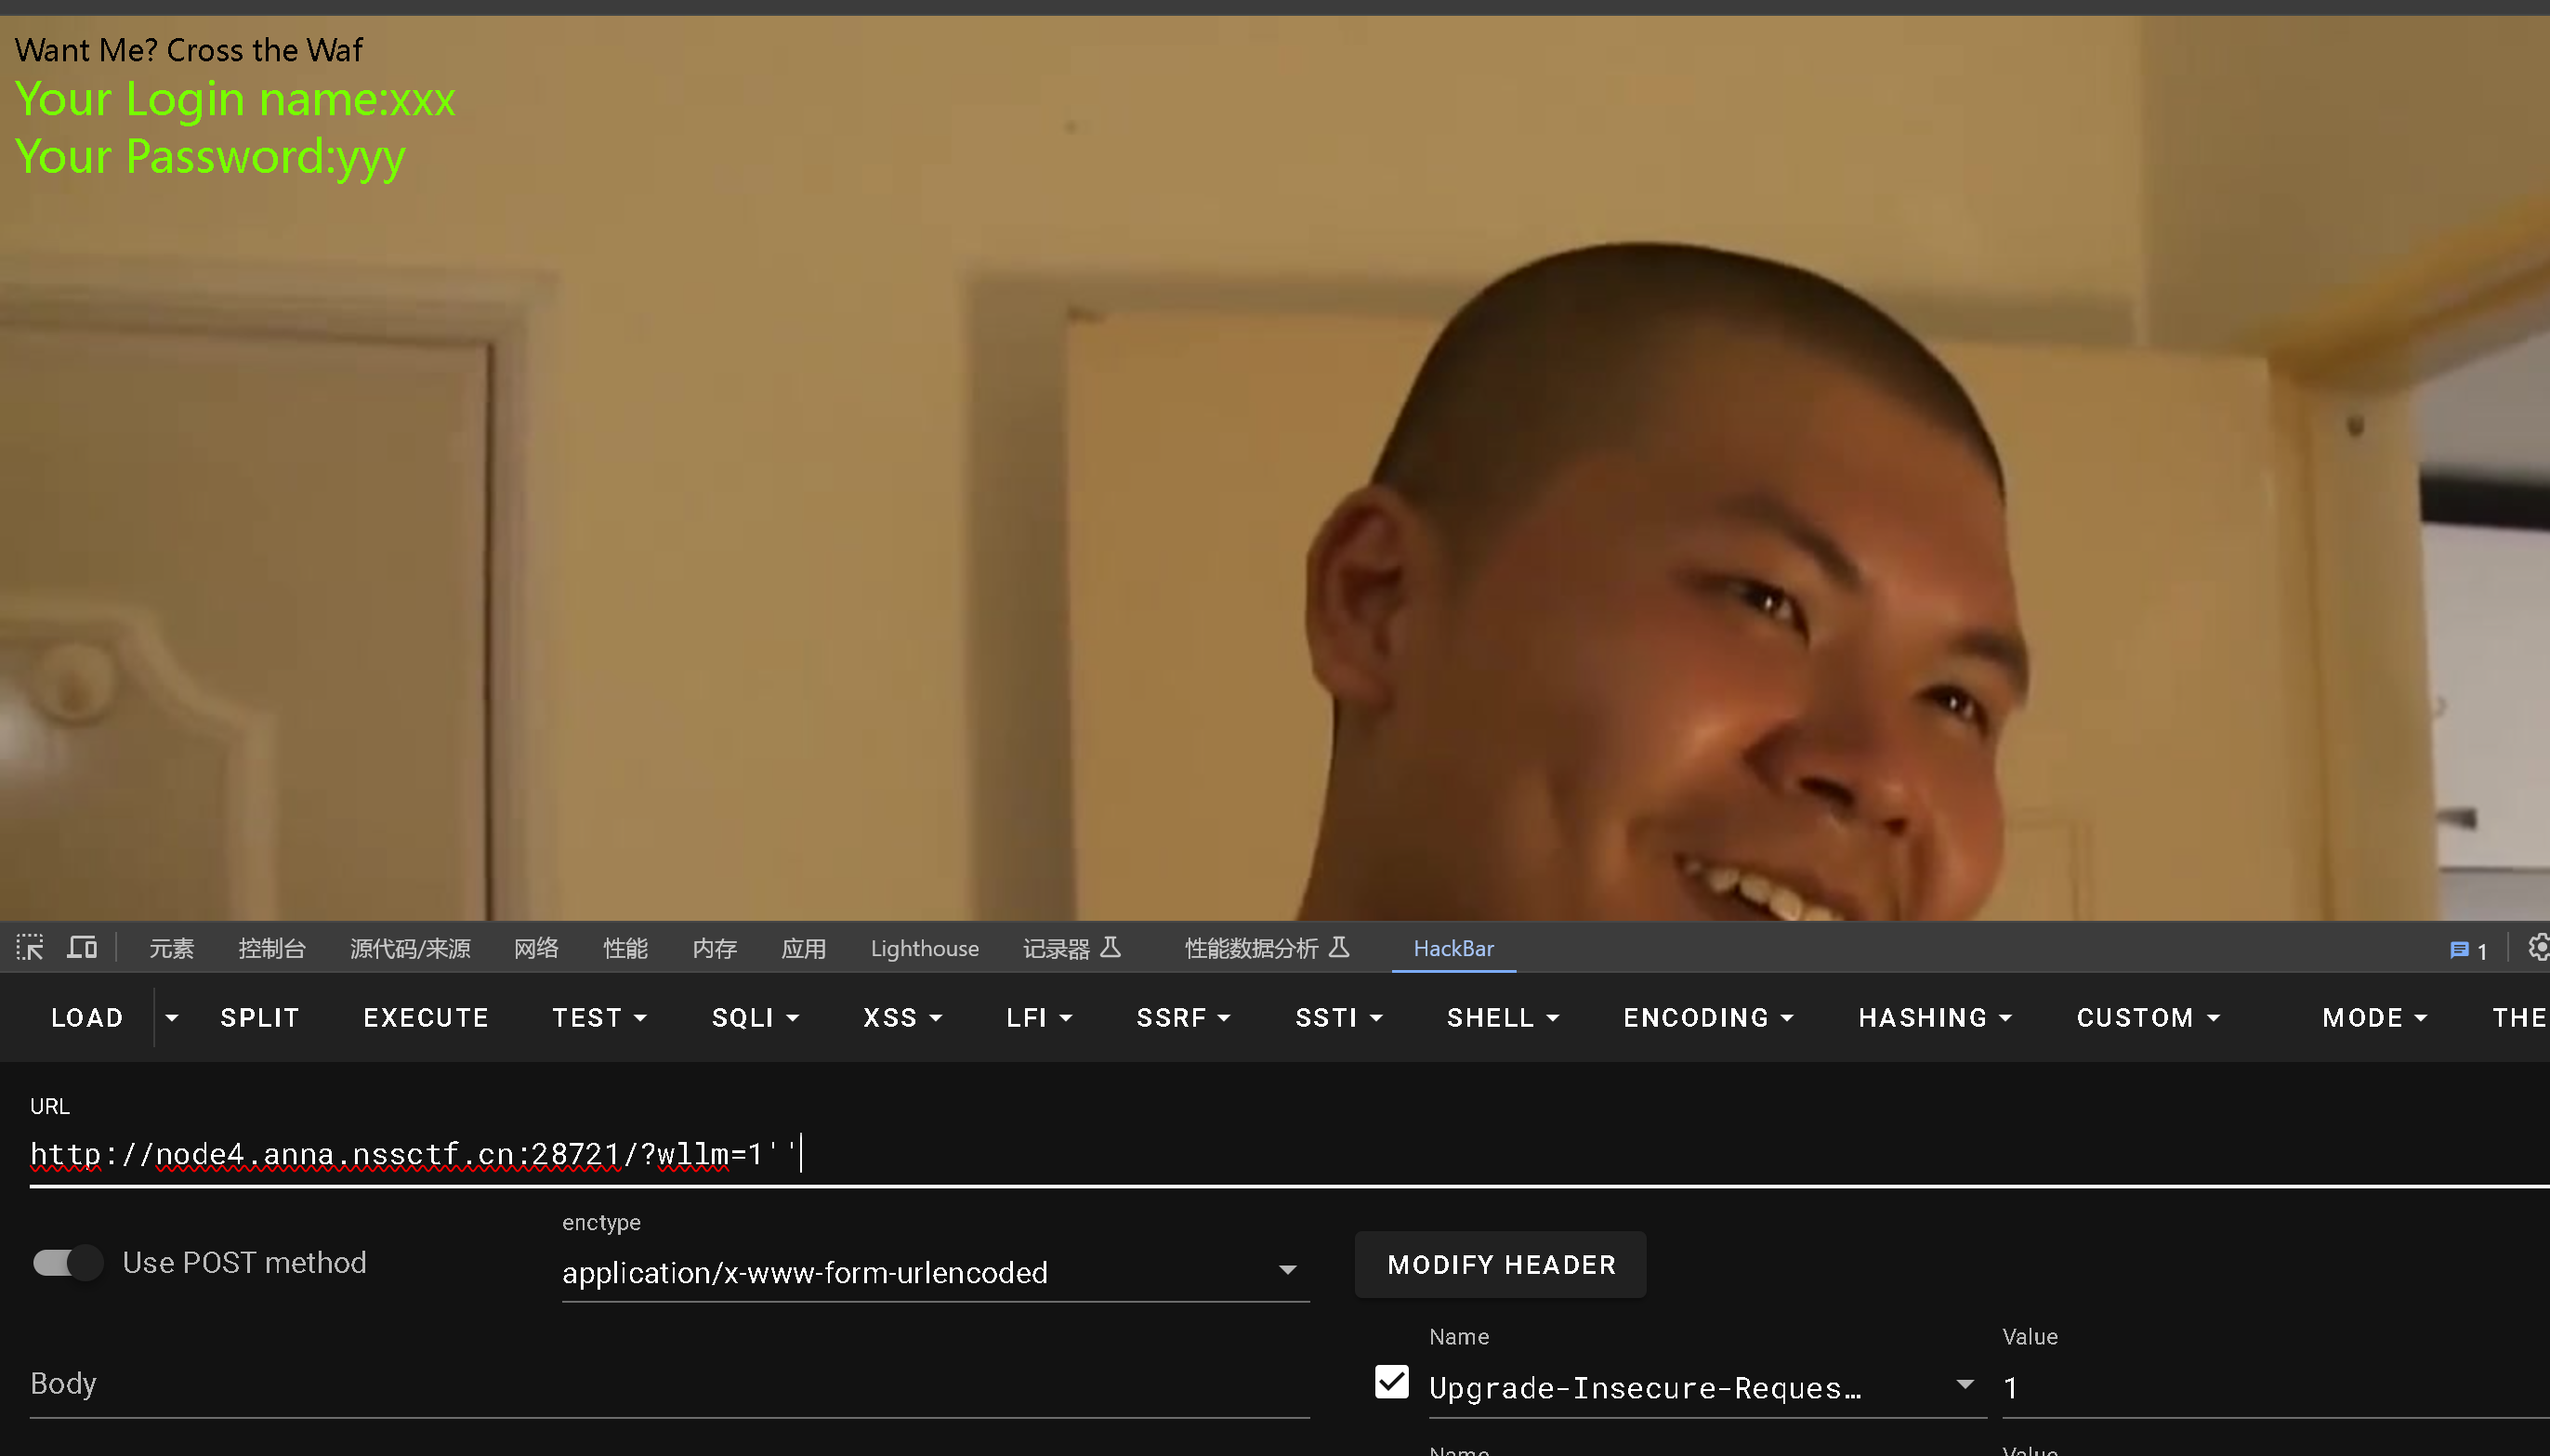Screen dimensions: 2550x1456
Task: Switch to the HackBar tab
Action: point(1453,948)
